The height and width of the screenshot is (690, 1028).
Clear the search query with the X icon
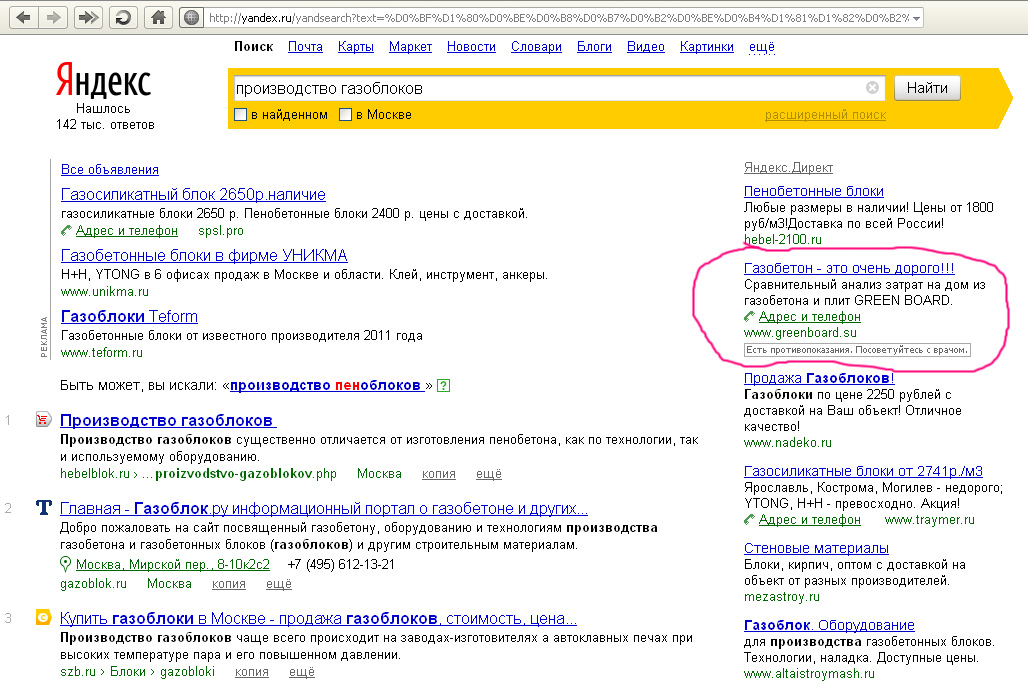click(872, 88)
